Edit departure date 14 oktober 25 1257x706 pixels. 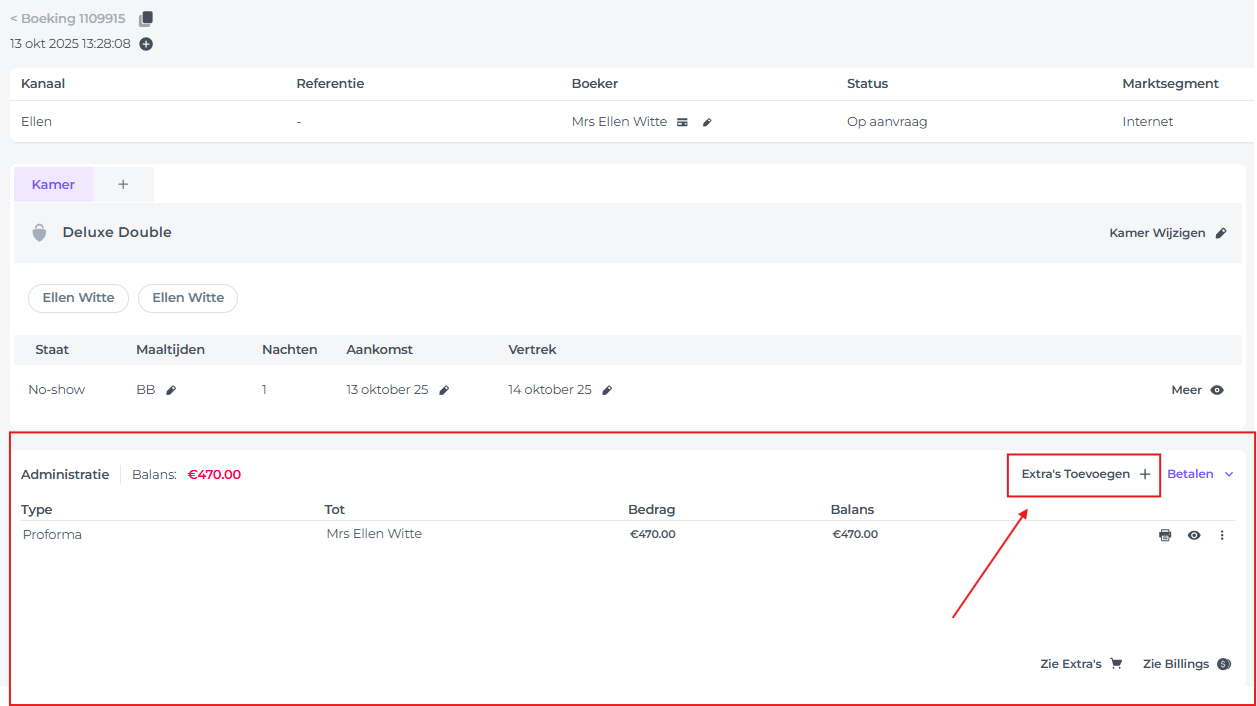tap(607, 391)
